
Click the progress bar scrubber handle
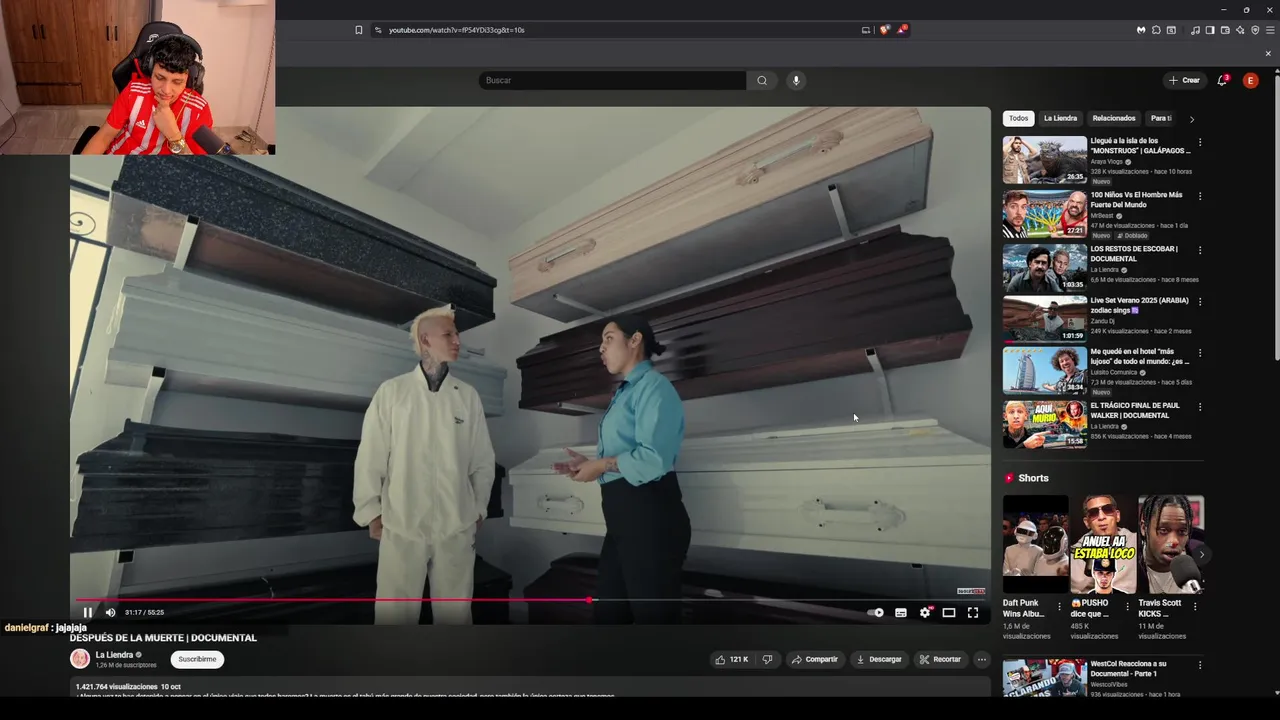tap(589, 600)
